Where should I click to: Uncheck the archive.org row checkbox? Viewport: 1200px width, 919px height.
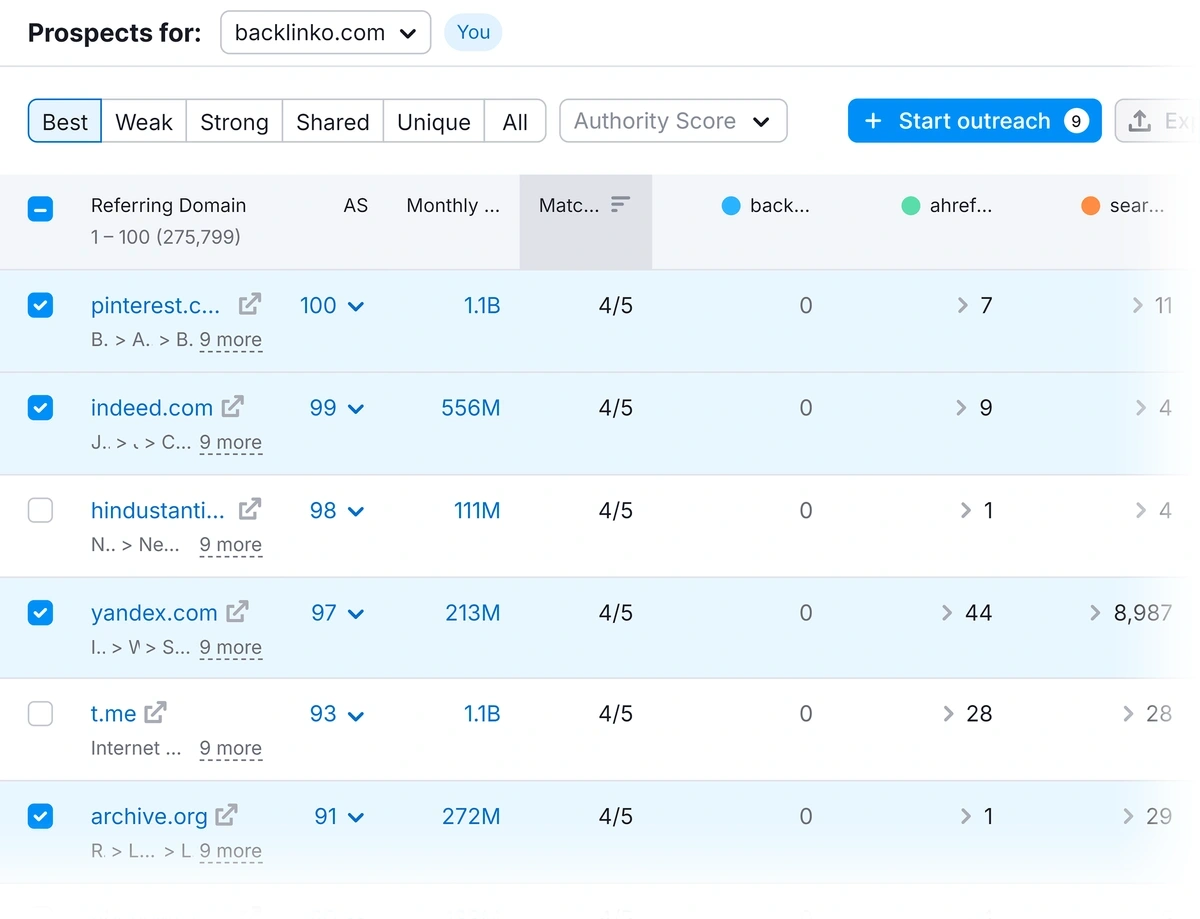(x=40, y=817)
